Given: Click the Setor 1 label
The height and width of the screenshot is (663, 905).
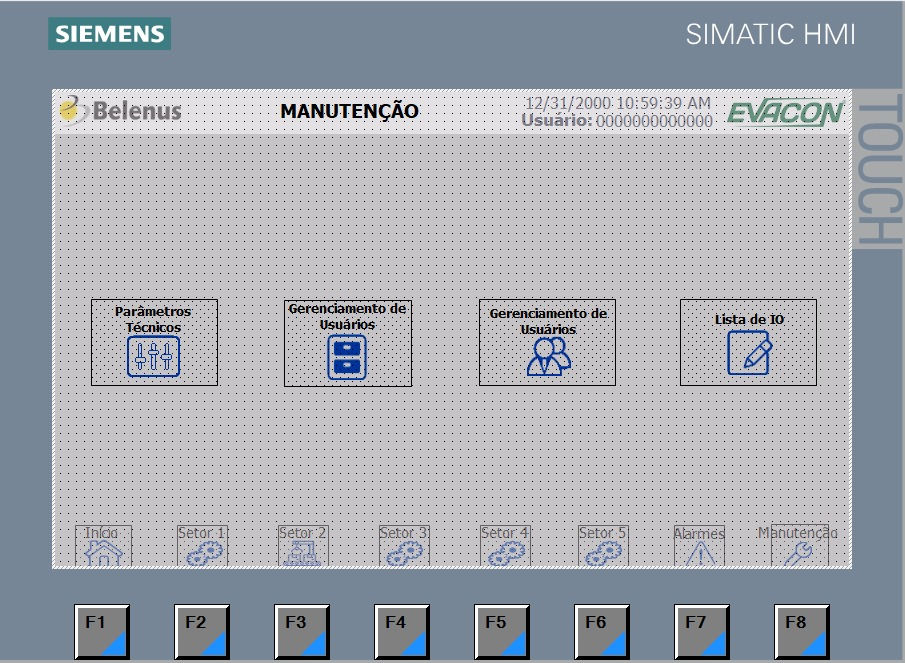Looking at the screenshot, I should click(x=201, y=533).
